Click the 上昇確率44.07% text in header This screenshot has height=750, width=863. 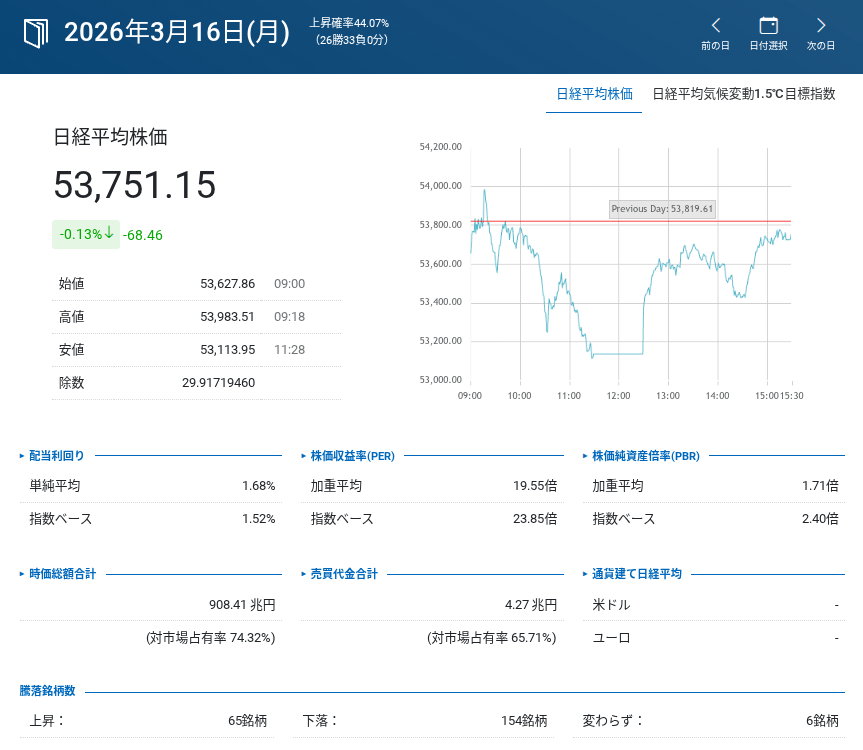click(x=348, y=23)
